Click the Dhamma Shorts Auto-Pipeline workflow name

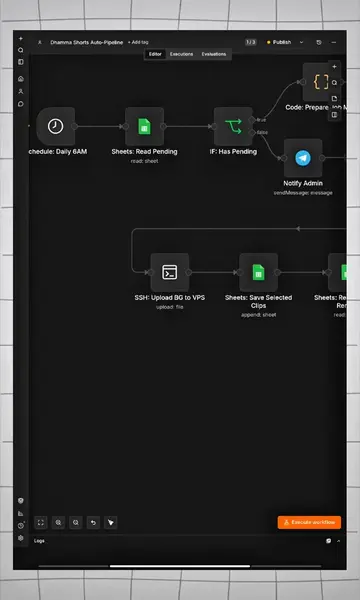point(87,42)
